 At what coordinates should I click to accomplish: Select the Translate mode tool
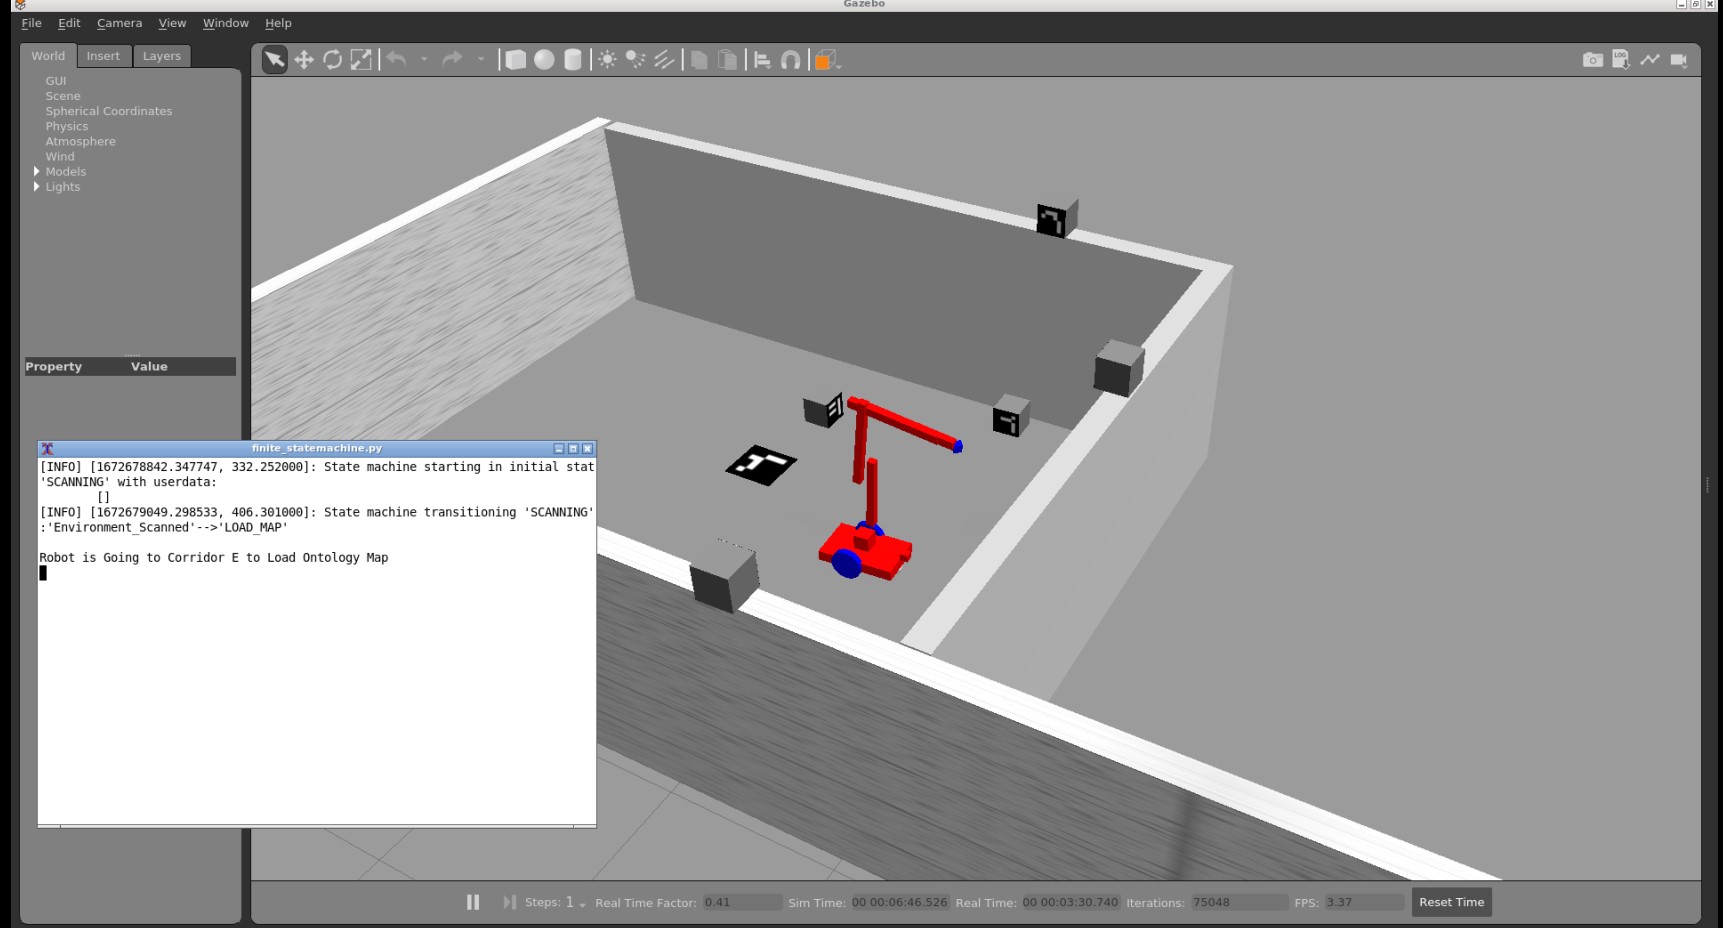pyautogui.click(x=304, y=59)
